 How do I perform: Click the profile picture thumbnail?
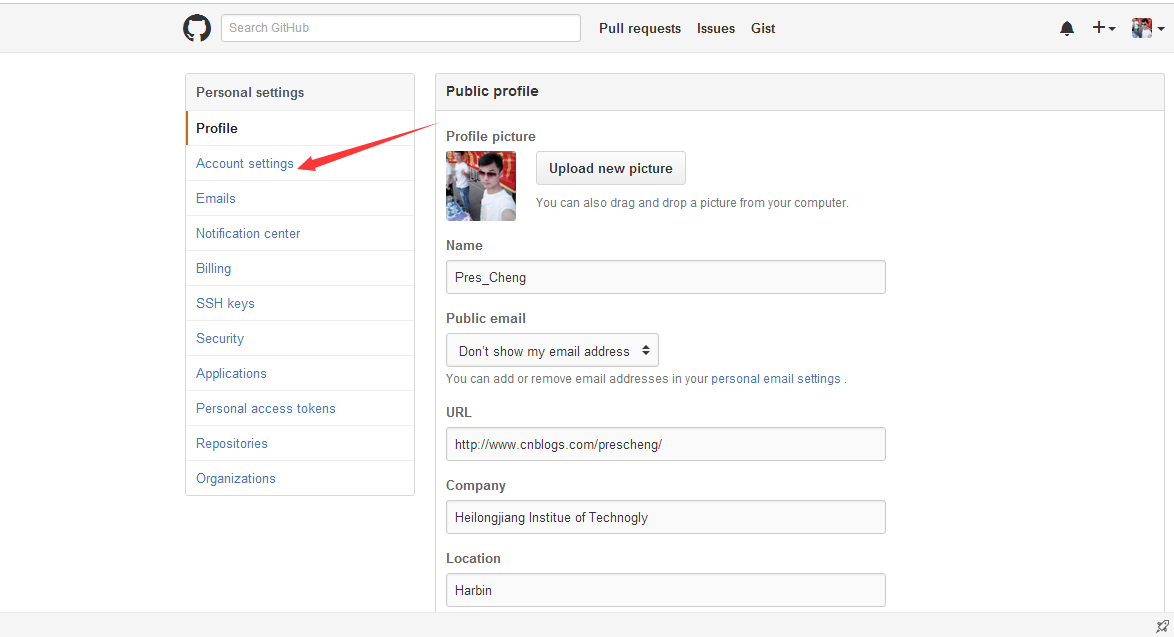[x=481, y=186]
